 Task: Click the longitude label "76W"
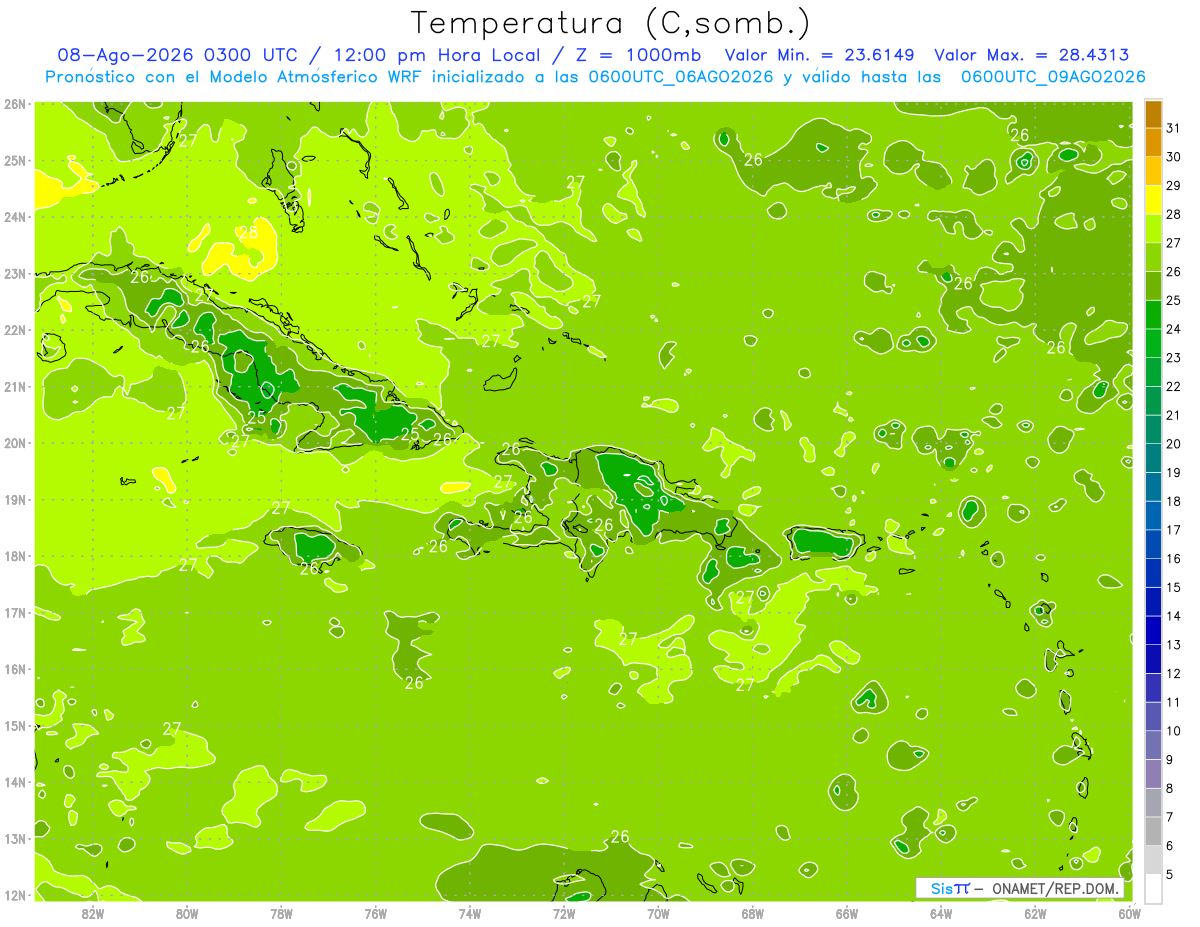tap(375, 913)
